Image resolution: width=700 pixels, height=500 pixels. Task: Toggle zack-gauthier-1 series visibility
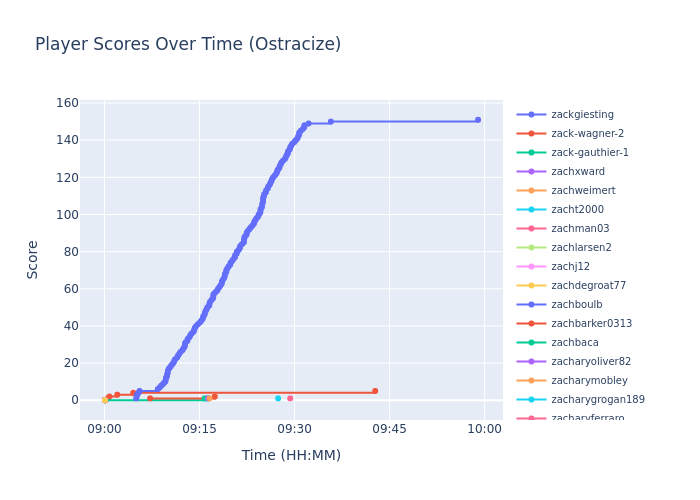[590, 153]
